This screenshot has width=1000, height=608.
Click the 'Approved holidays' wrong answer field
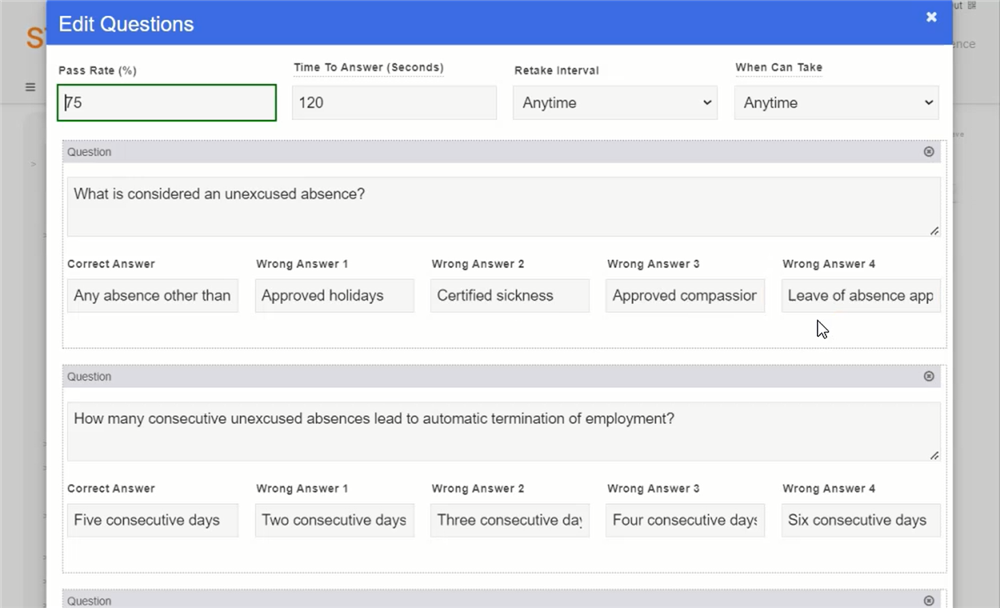point(334,296)
